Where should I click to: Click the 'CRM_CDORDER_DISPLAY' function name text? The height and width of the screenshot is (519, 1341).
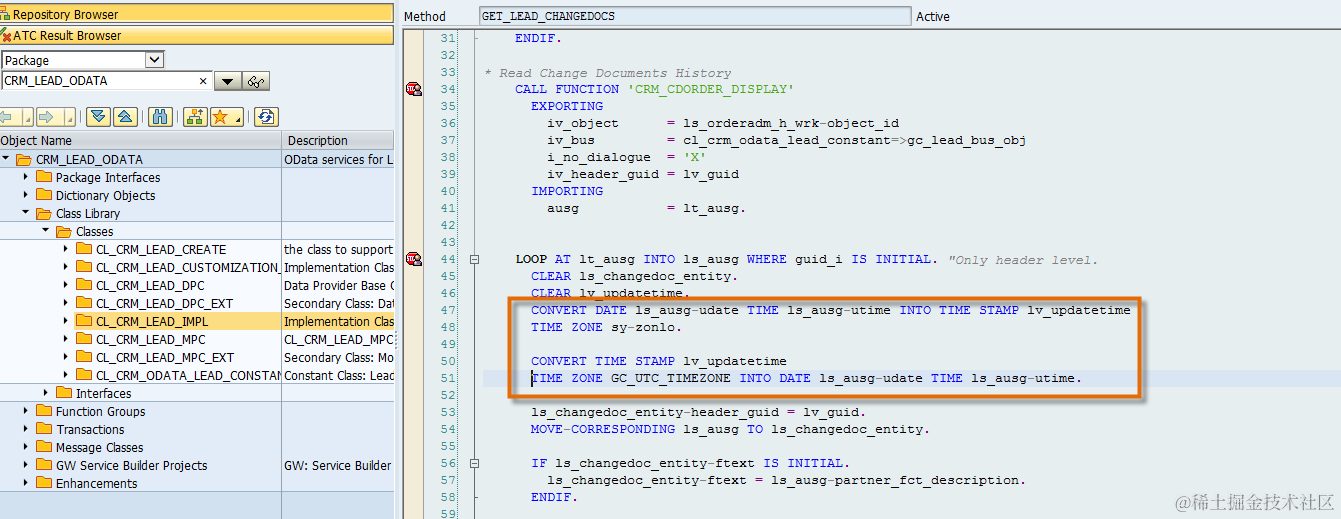[x=710, y=89]
